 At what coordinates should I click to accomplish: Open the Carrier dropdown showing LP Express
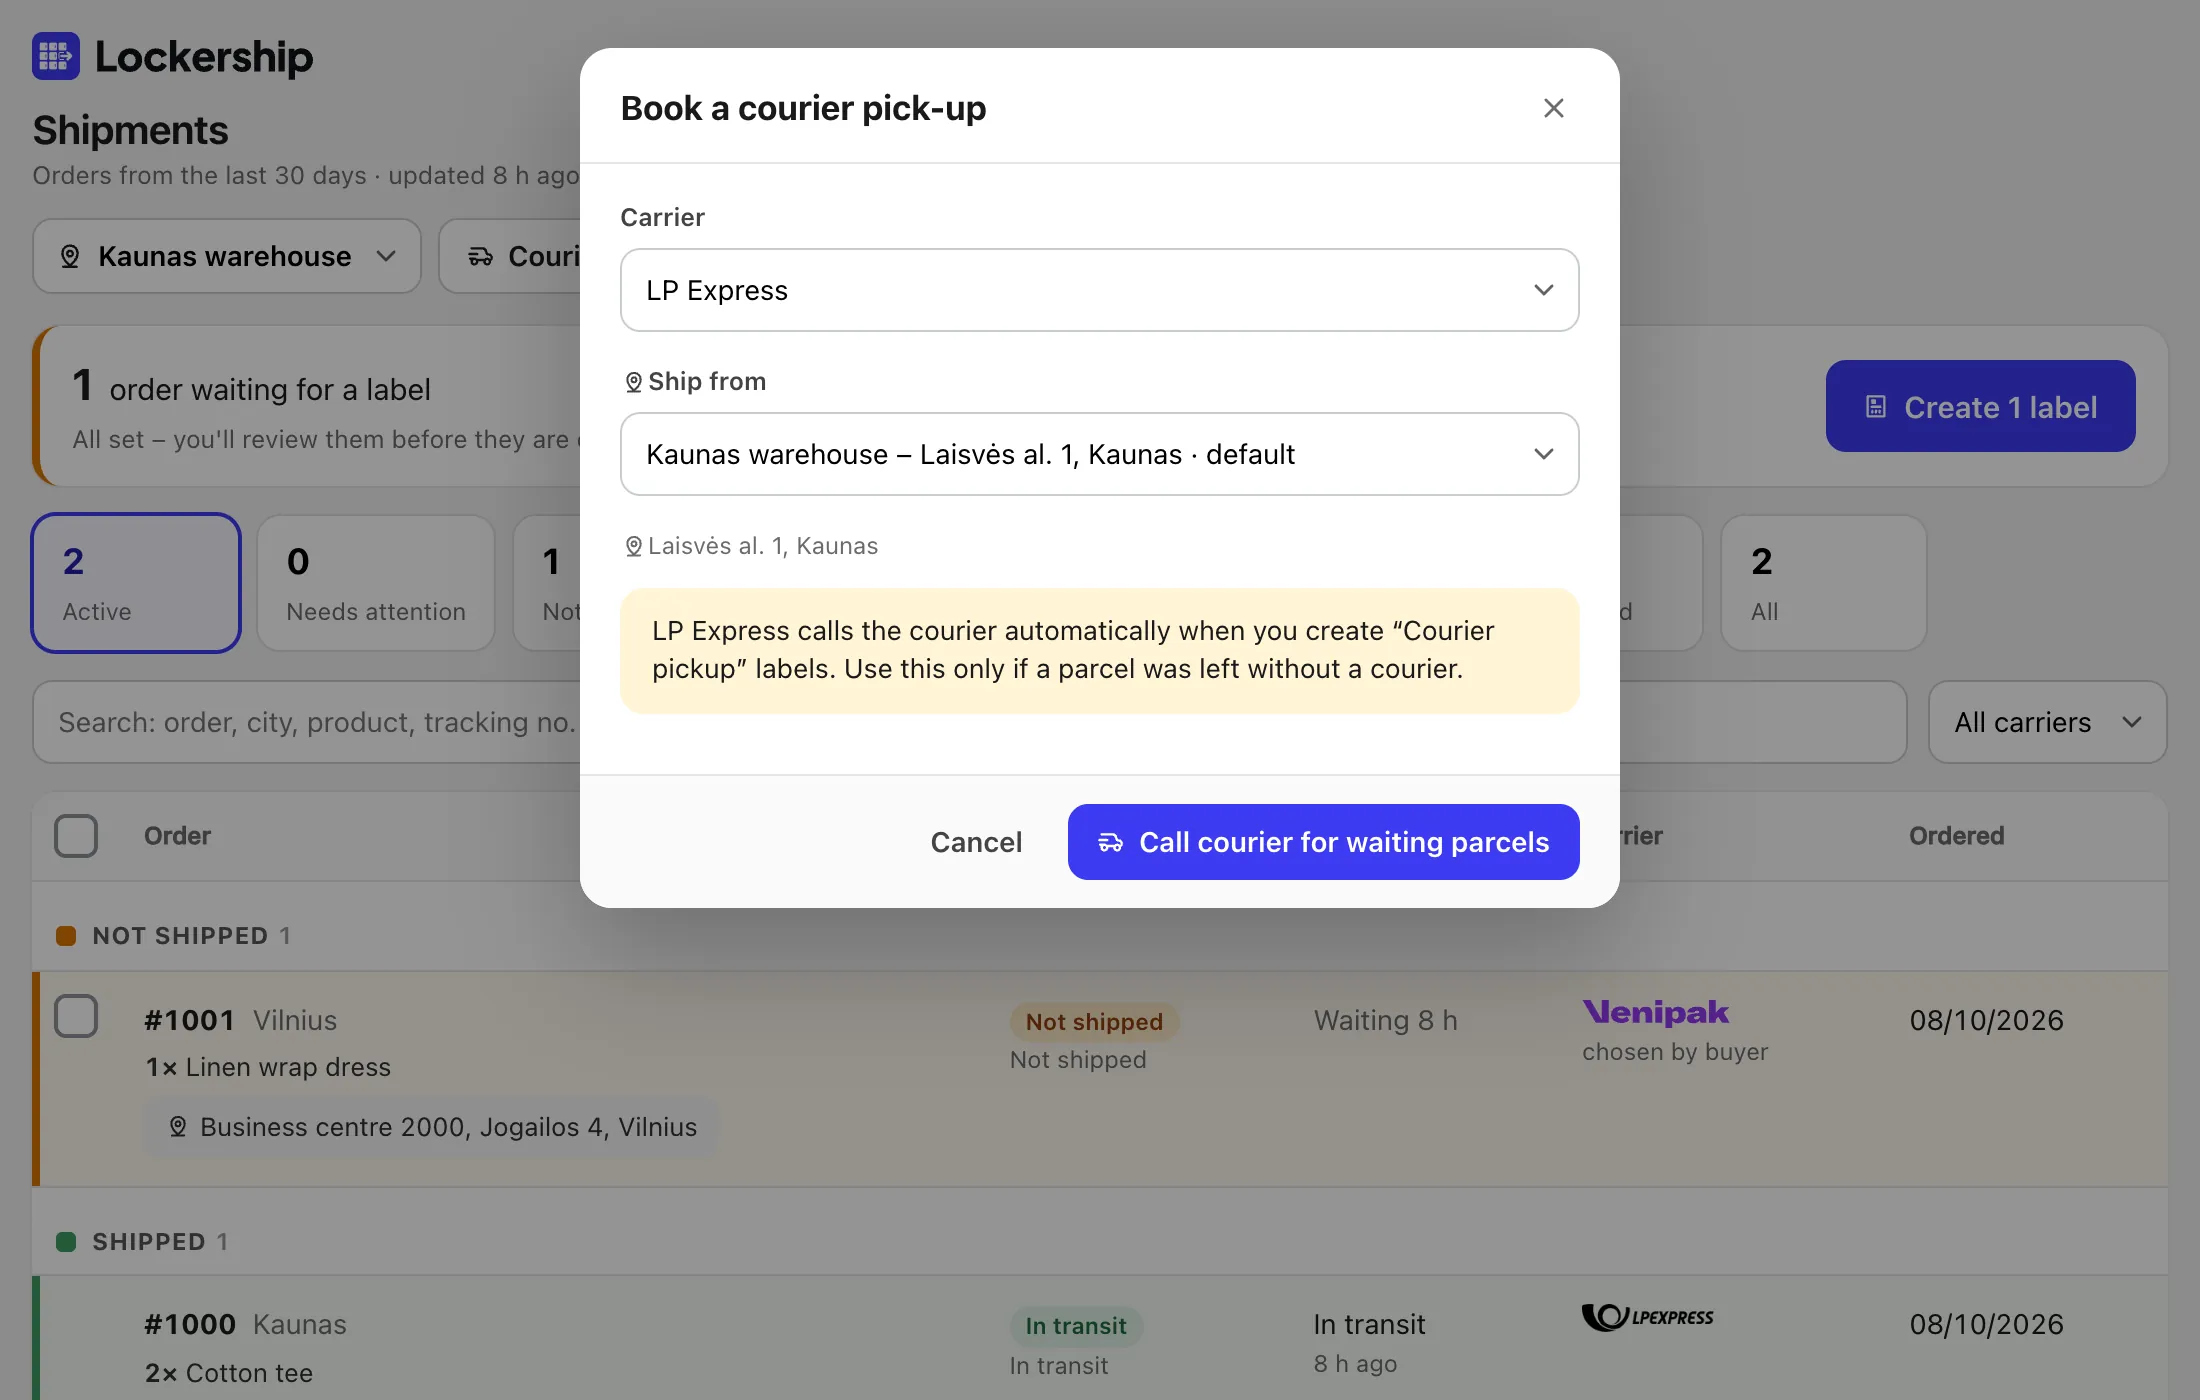pos(1100,290)
